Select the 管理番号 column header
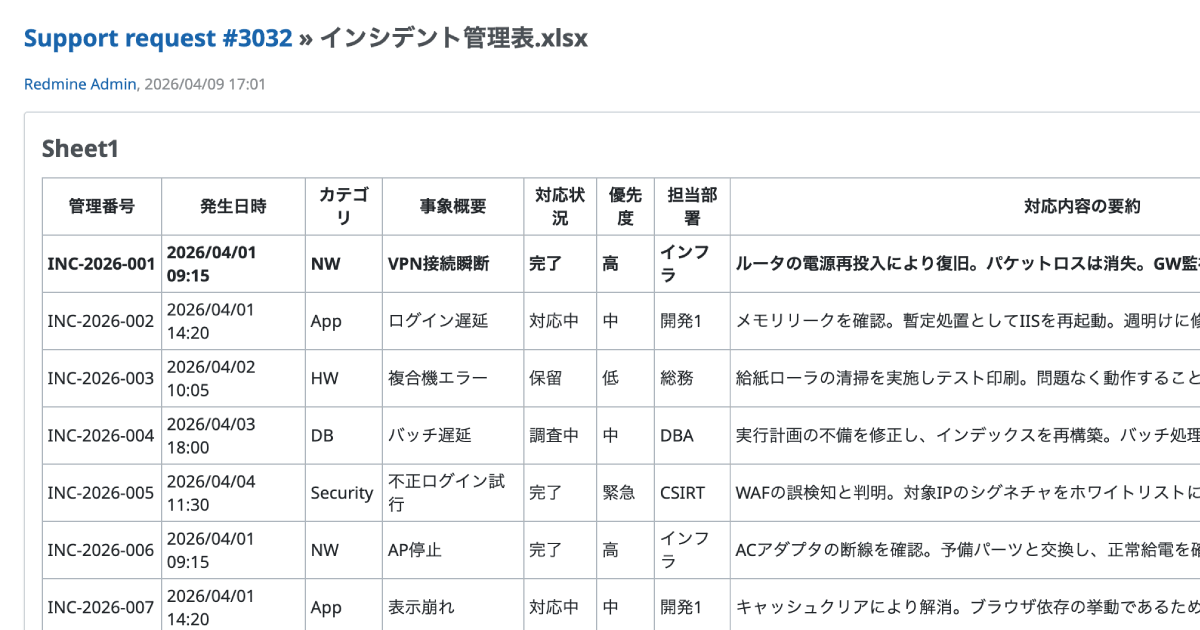The width and height of the screenshot is (1200, 630). (101, 206)
